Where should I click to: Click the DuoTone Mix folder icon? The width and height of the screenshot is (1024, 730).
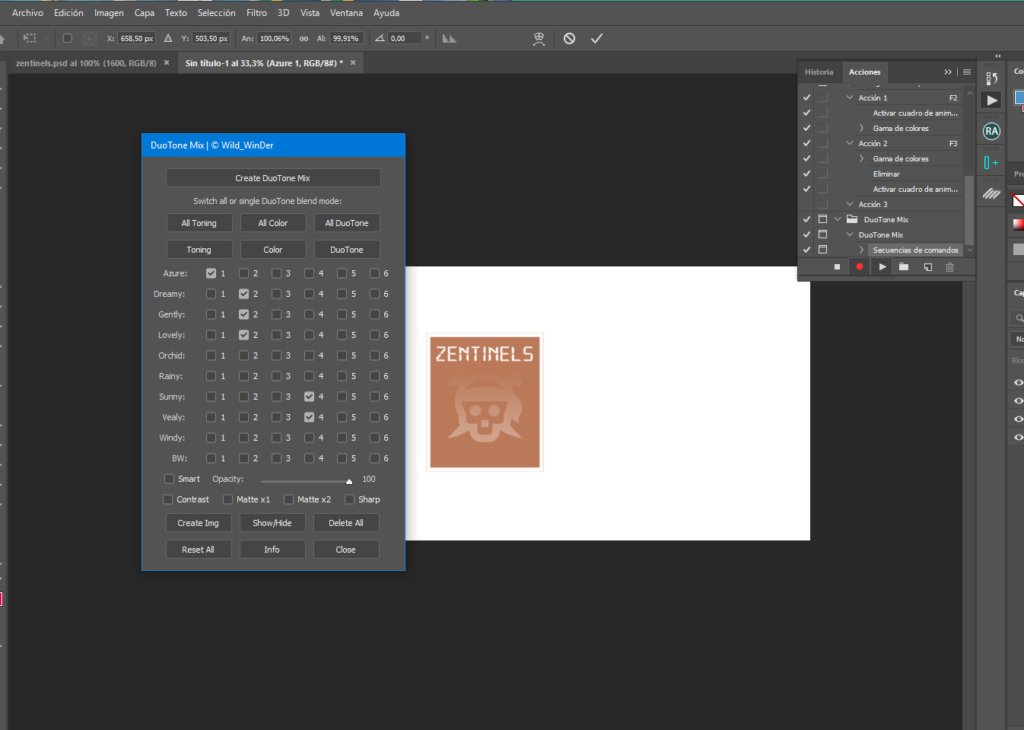click(852, 219)
